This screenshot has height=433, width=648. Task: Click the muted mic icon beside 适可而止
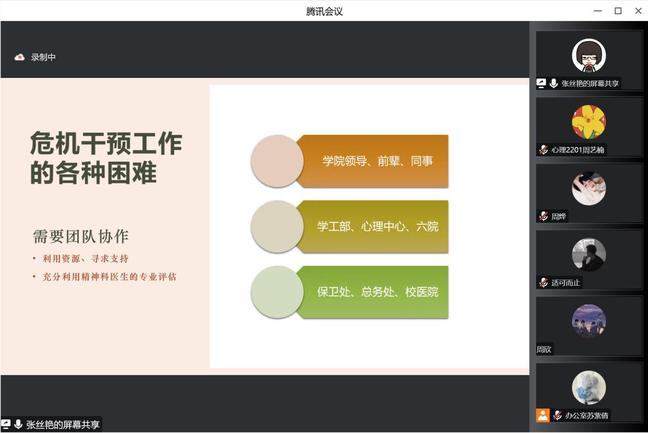543,282
